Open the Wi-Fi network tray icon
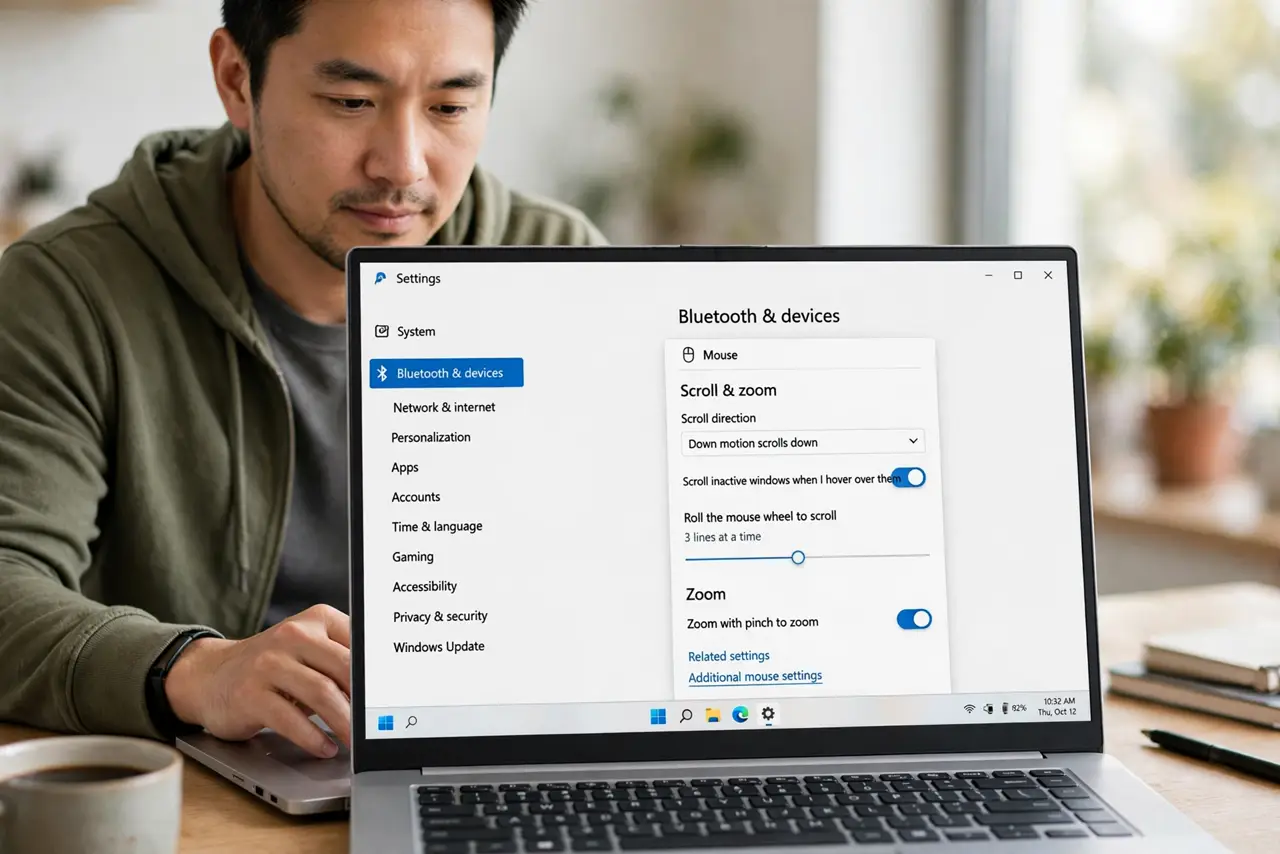 (969, 708)
